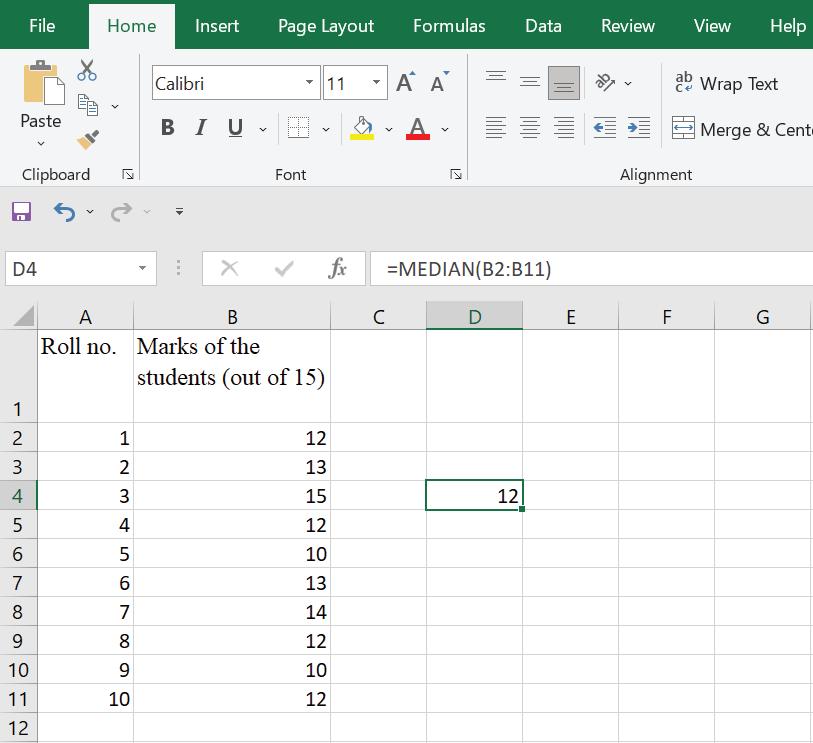The image size is (813, 743).
Task: Open underline style dropdown arrow
Action: pos(263,129)
